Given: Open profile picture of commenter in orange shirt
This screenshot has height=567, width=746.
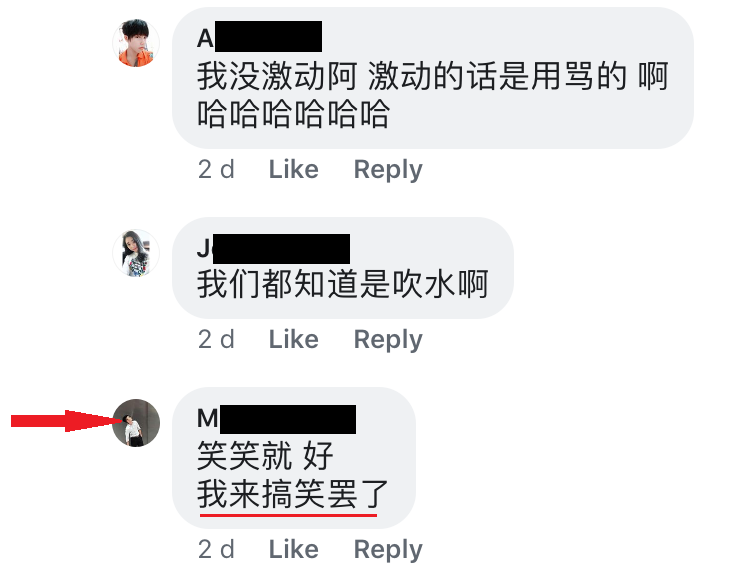Looking at the screenshot, I should coord(136,43).
